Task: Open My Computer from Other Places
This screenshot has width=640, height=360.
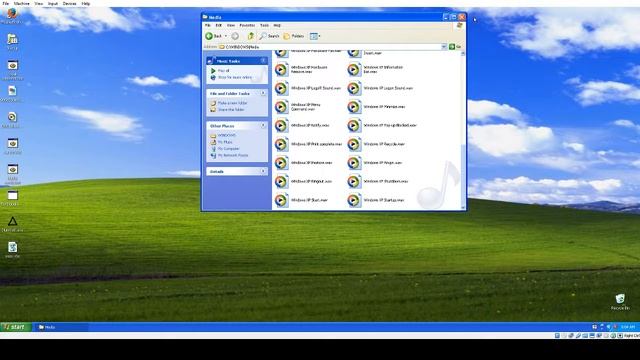Action: click(x=228, y=149)
